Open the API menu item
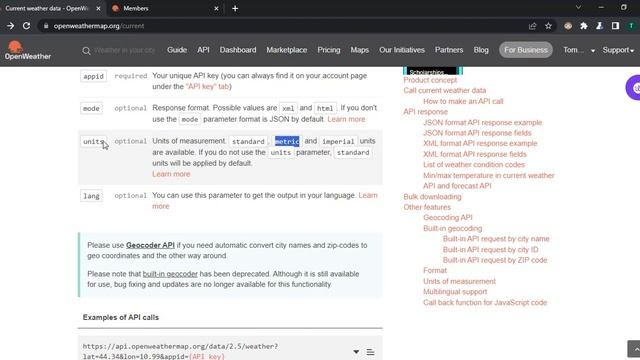Viewport: 640px width, 360px height. tap(203, 50)
